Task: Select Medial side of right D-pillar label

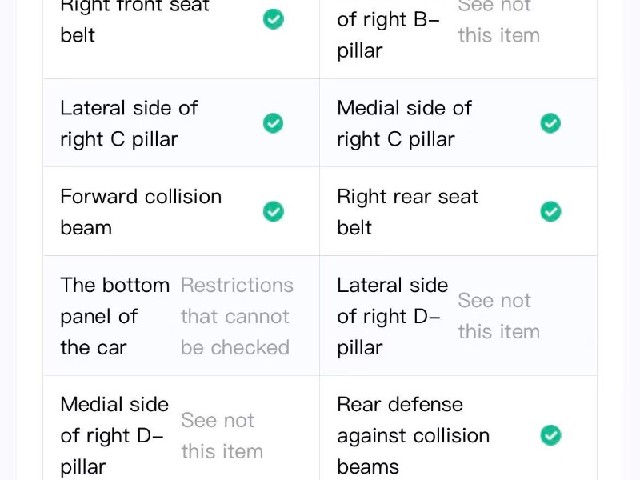Action: click(114, 436)
